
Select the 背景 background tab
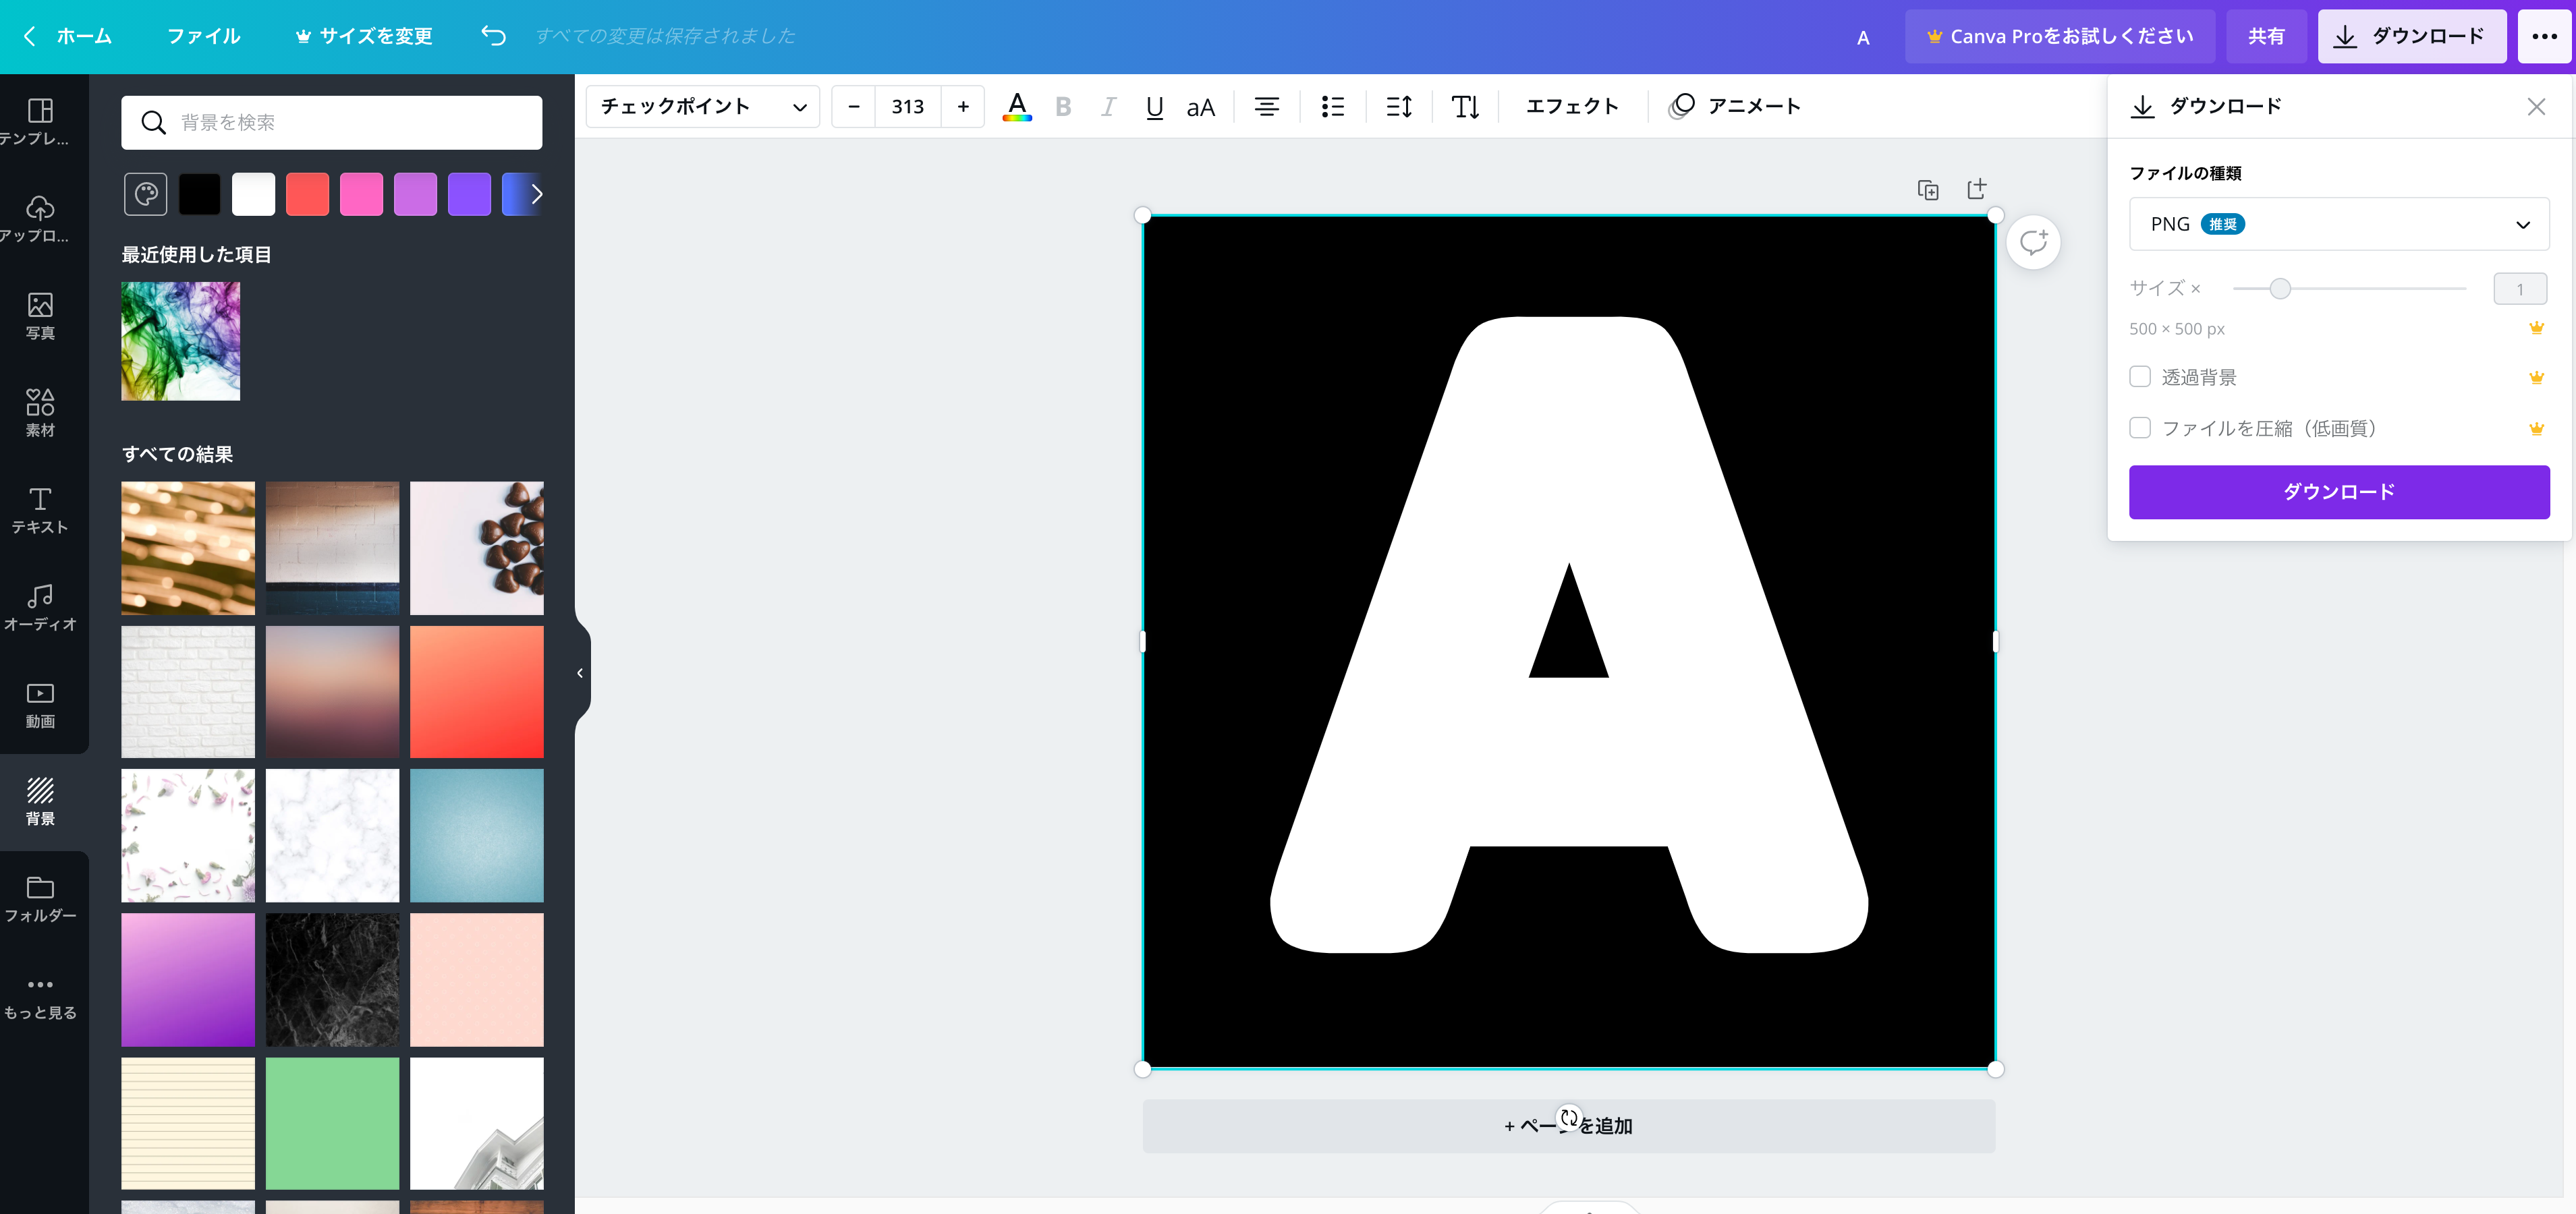tap(40, 802)
